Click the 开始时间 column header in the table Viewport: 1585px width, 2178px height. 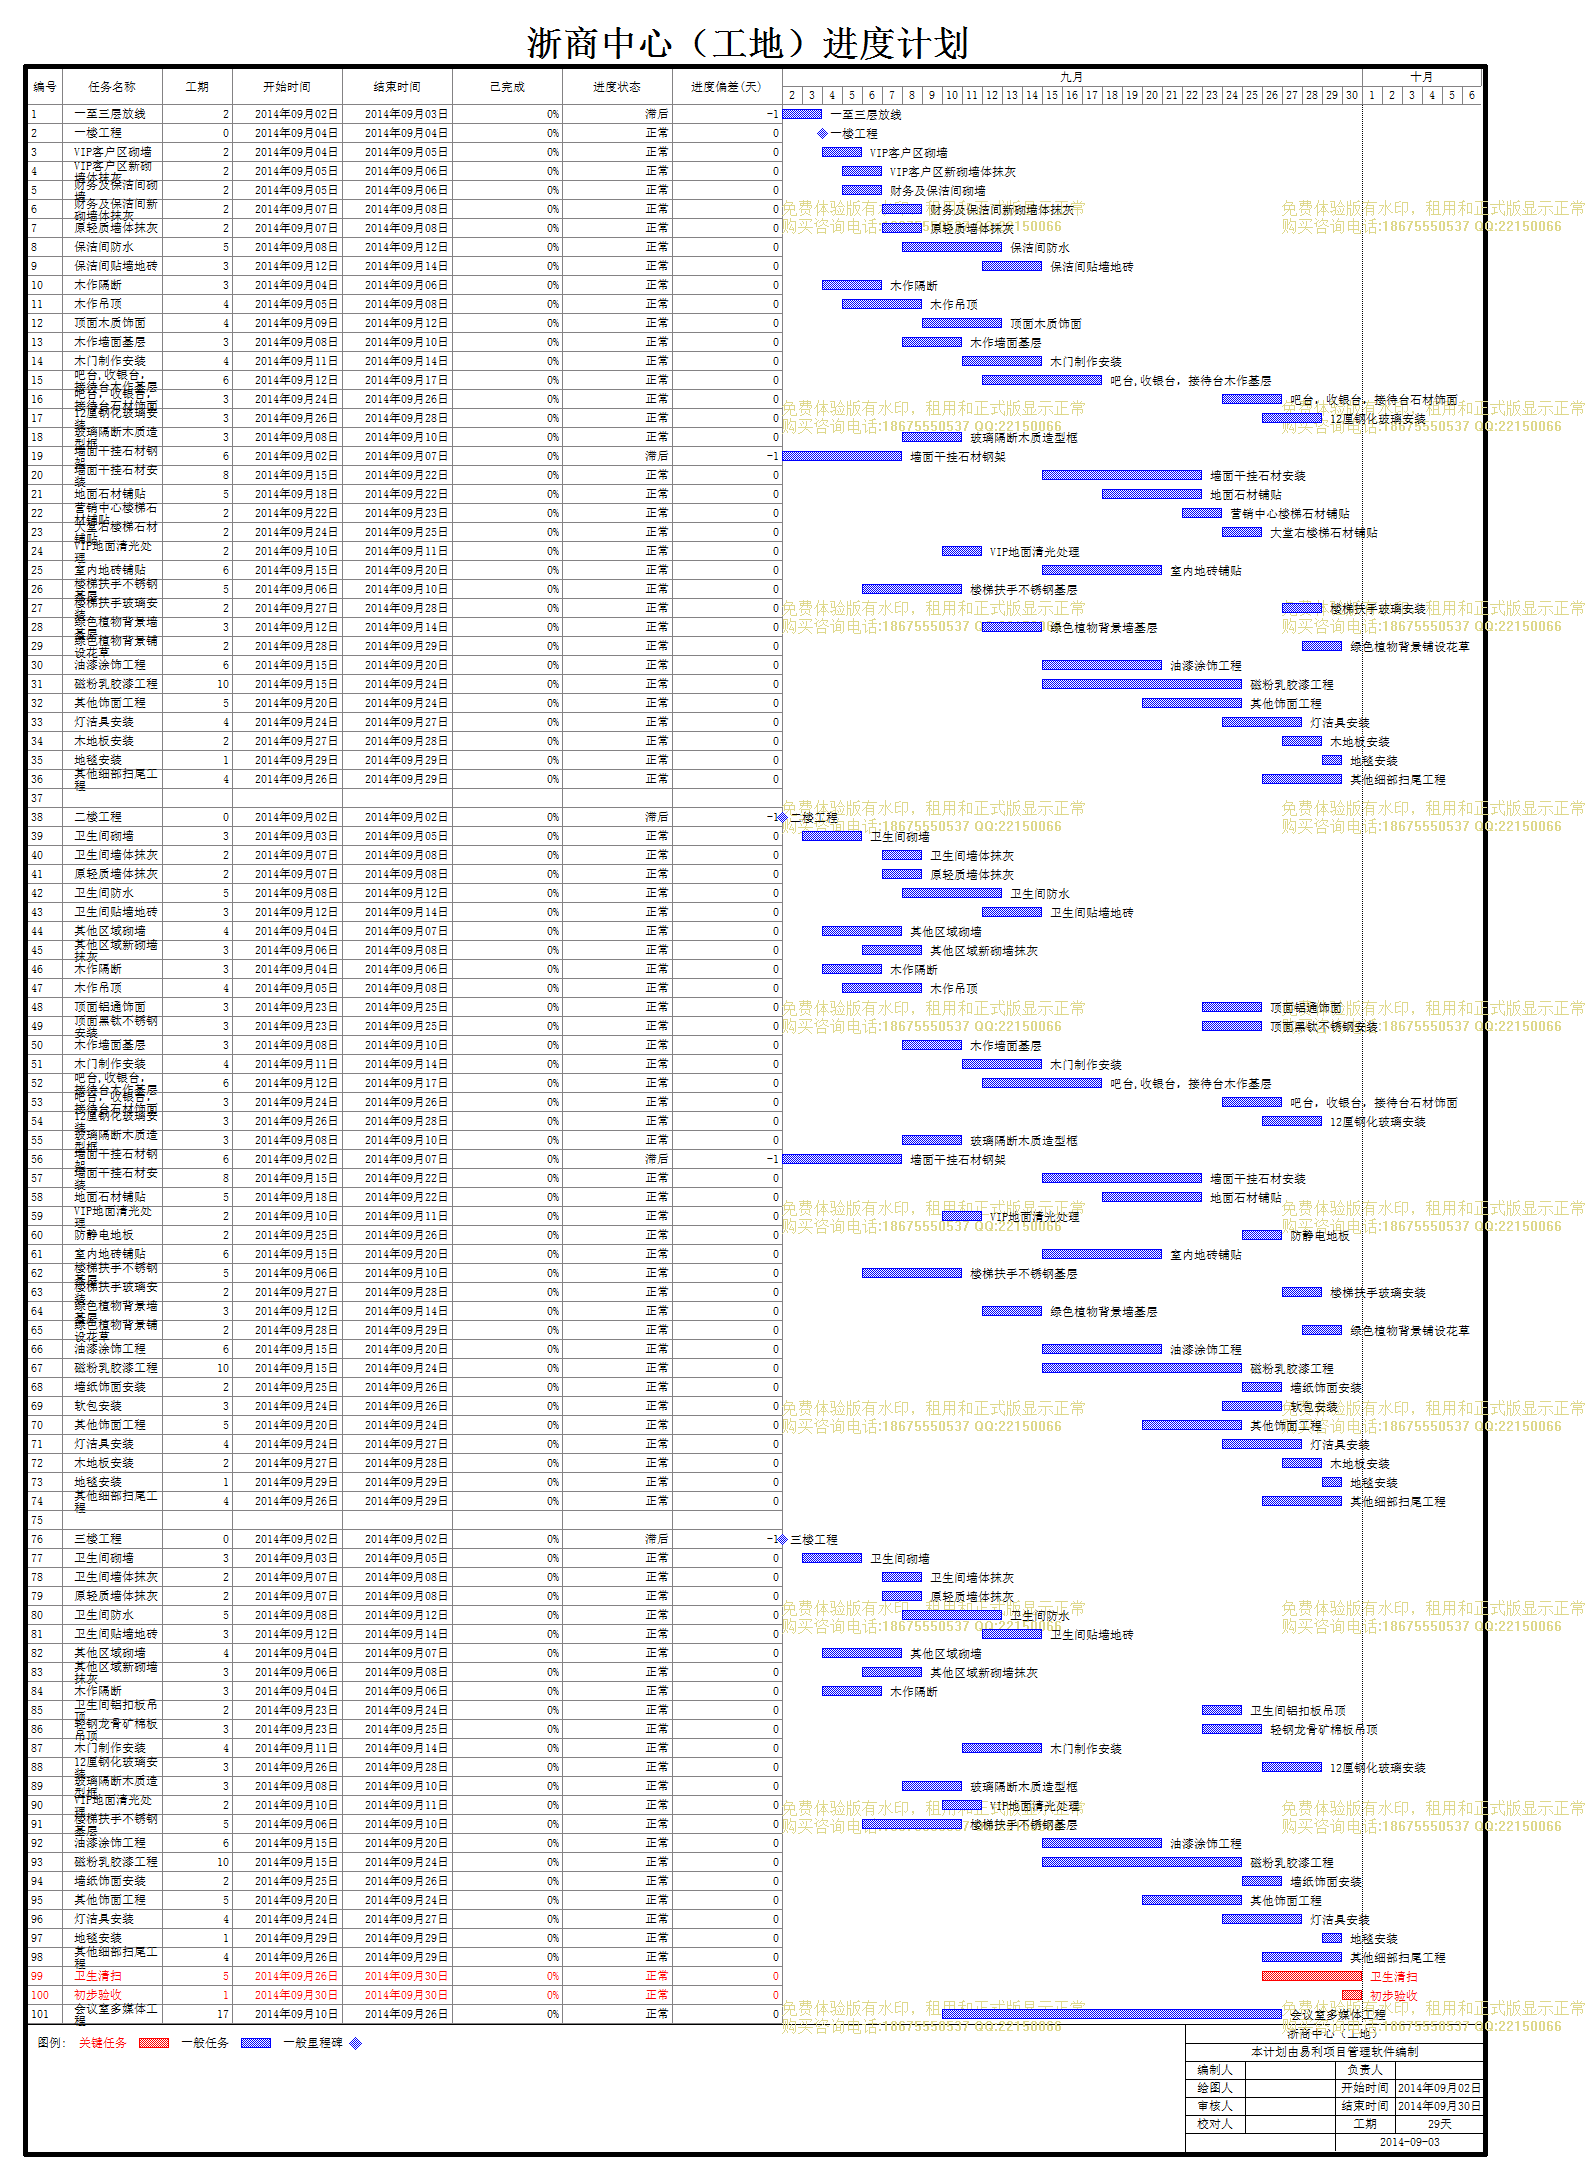[287, 87]
